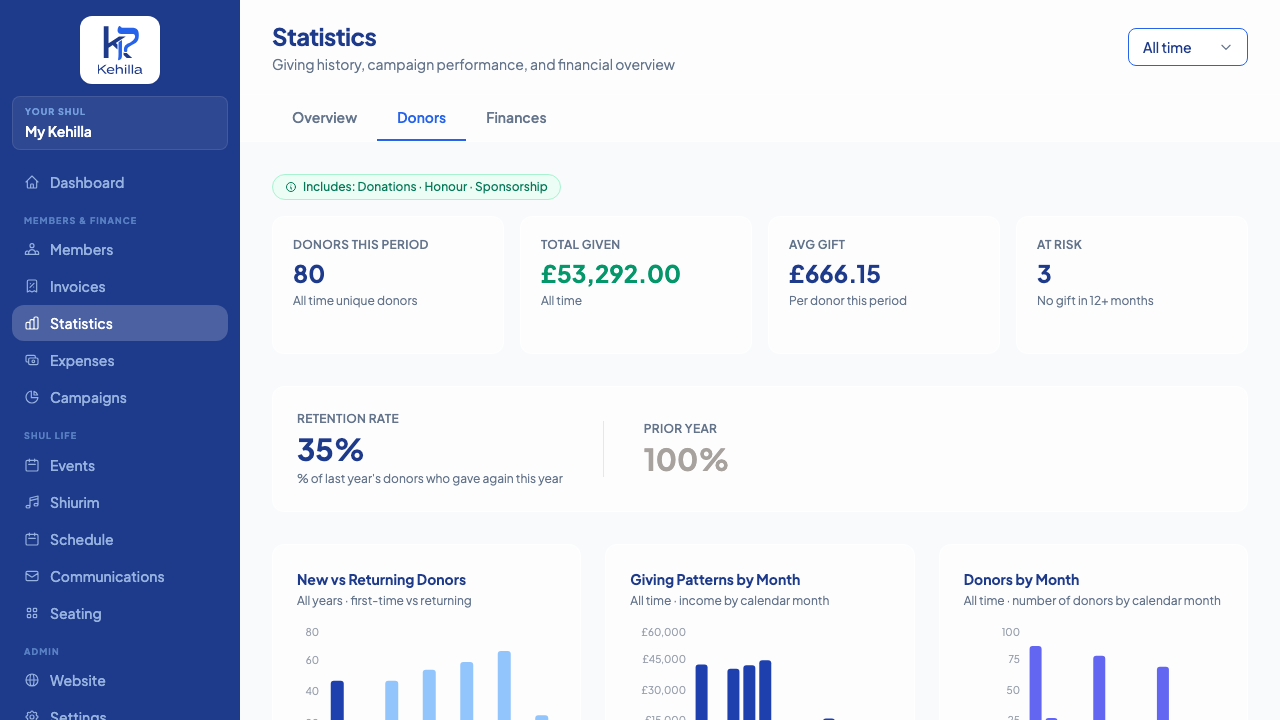Click the Schedule calendar icon
Image resolution: width=1280 pixels, height=720 pixels.
point(32,540)
